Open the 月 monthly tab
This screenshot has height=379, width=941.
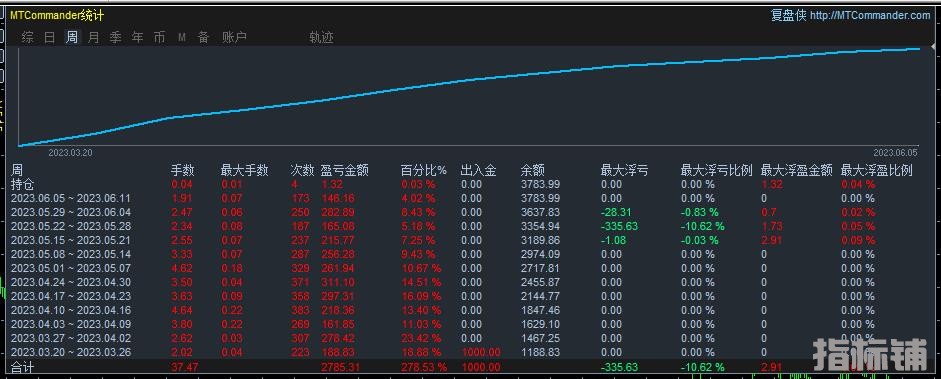click(x=94, y=38)
